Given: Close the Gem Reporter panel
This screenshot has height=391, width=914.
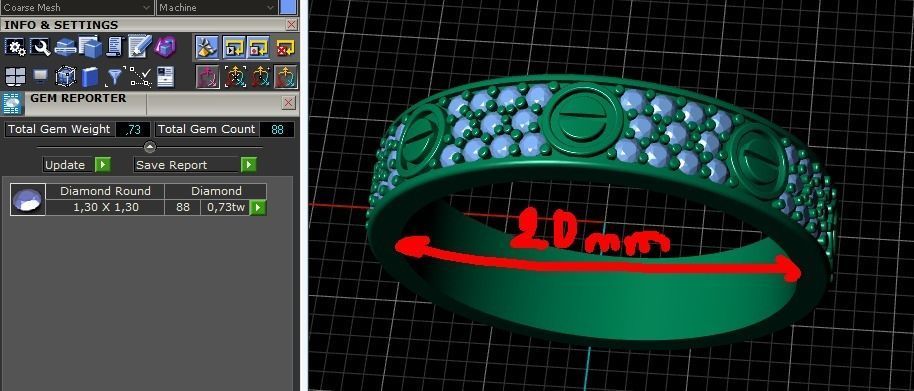Looking at the screenshot, I should [289, 103].
